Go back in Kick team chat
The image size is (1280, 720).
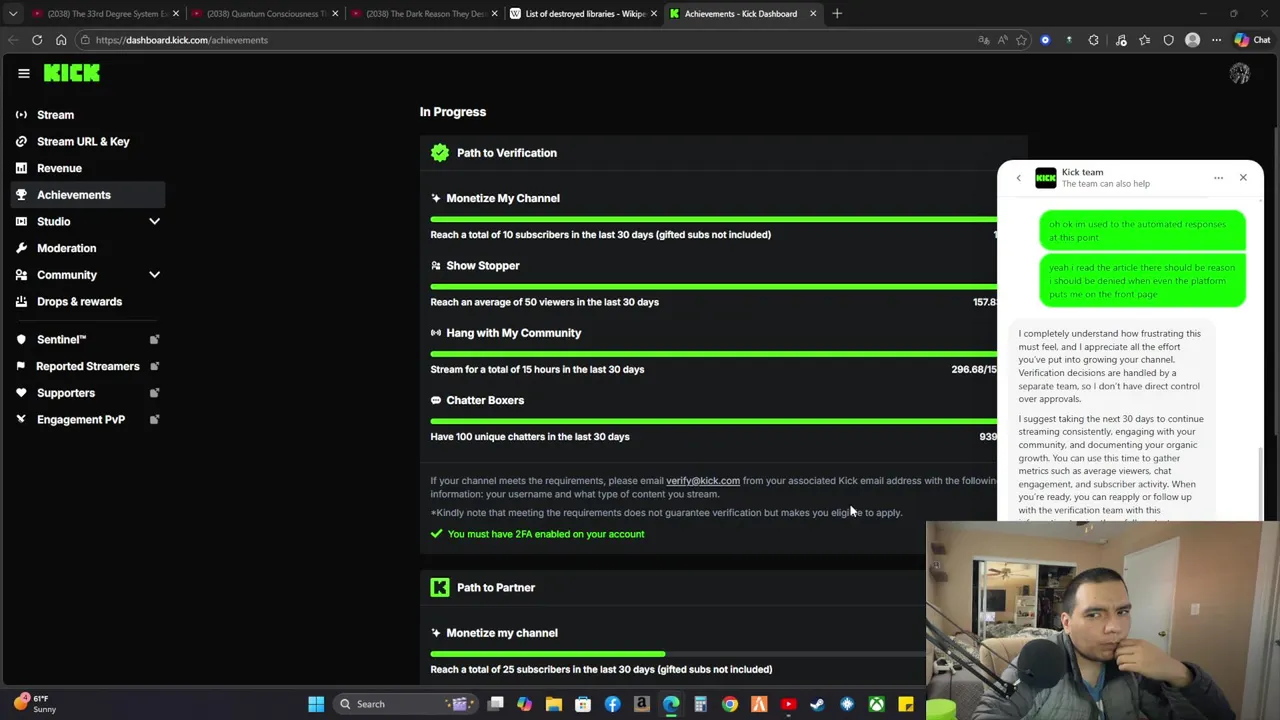pos(1018,178)
